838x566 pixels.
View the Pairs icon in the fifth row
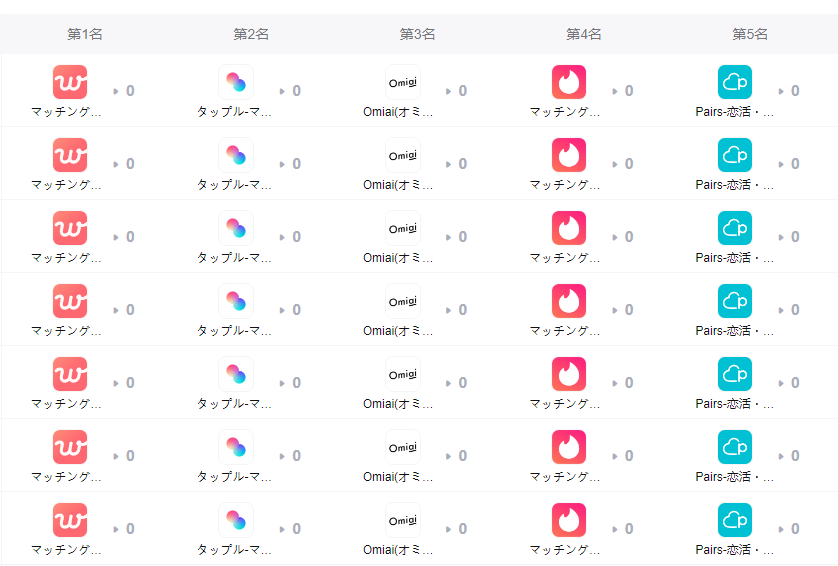pos(735,374)
